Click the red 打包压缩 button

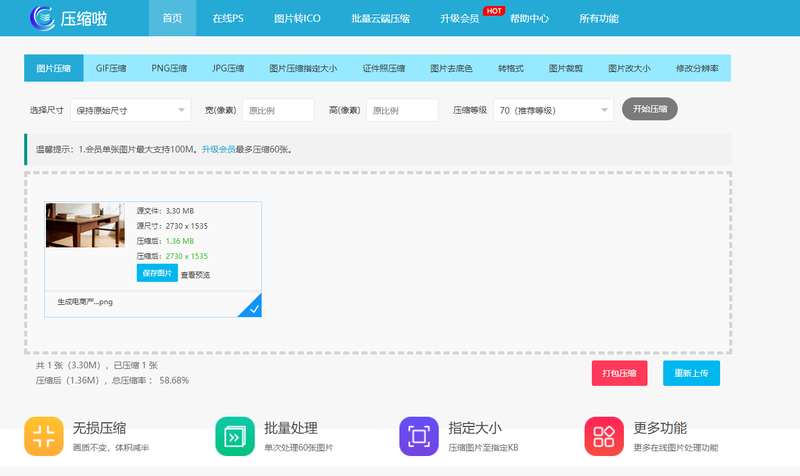coord(619,373)
